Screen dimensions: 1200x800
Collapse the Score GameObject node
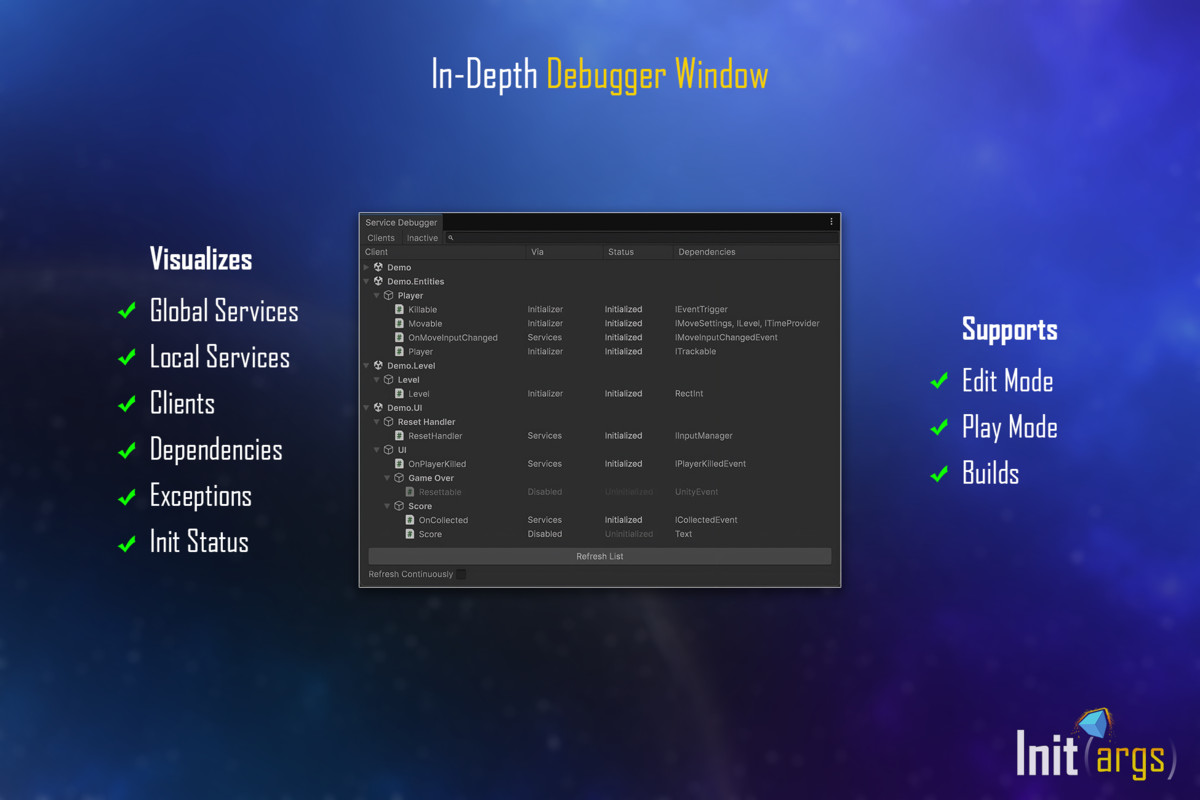[x=388, y=505]
